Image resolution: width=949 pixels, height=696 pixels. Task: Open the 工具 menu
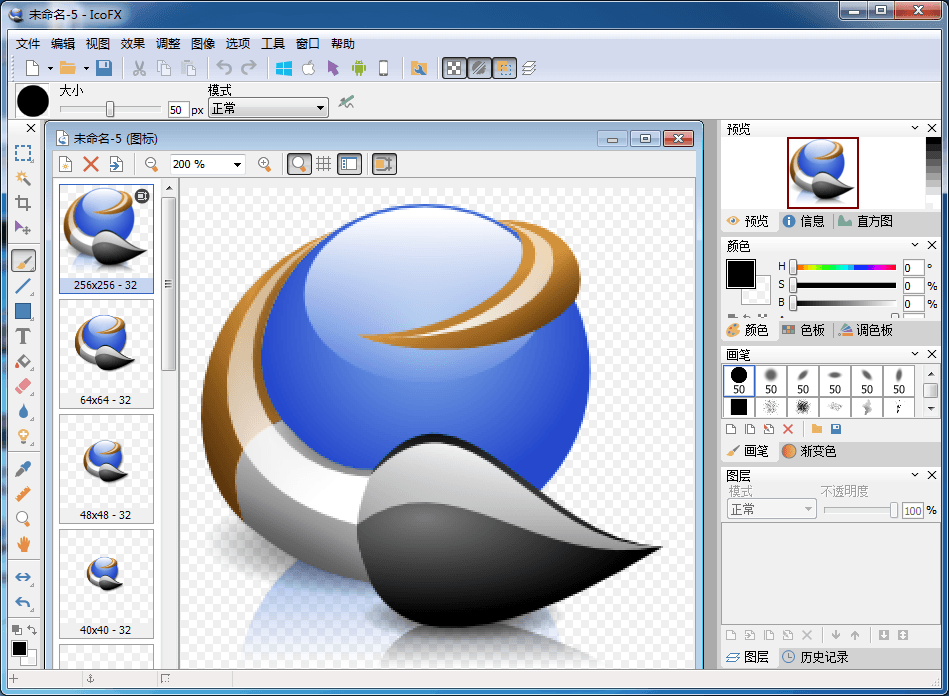272,44
